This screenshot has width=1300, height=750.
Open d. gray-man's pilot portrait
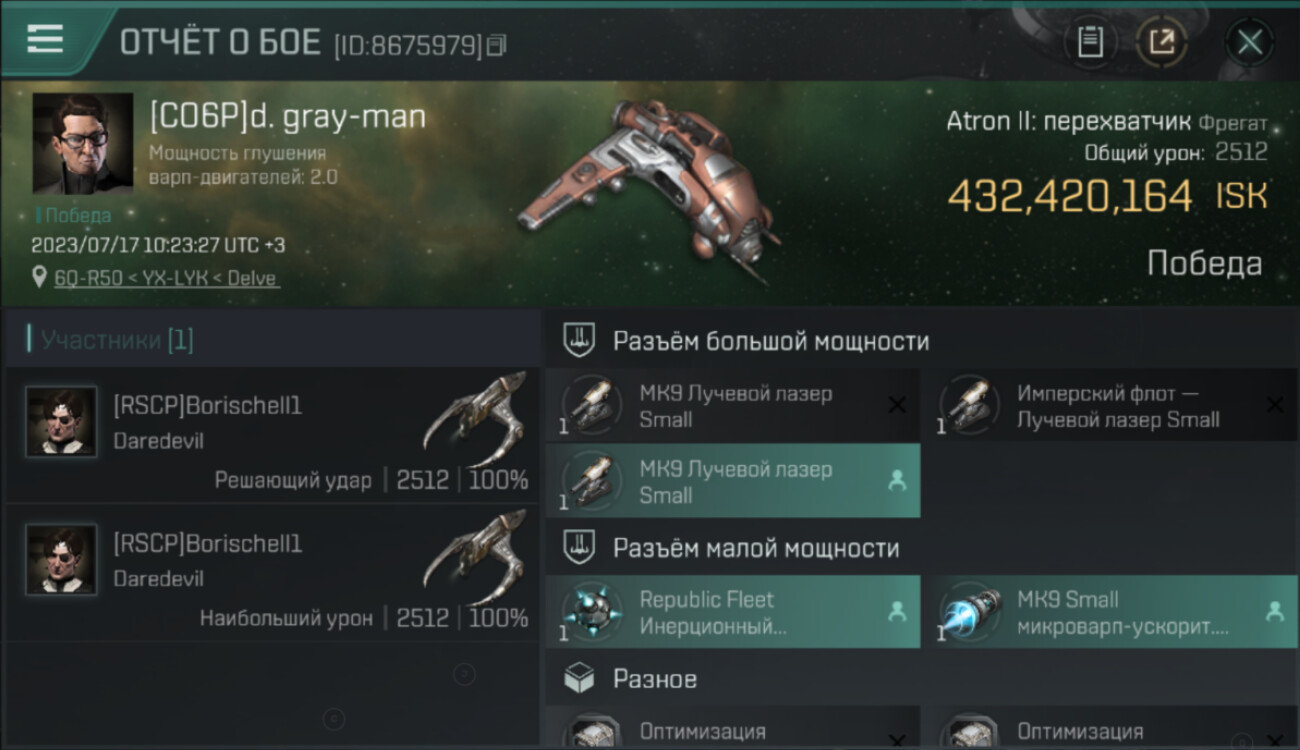(83, 143)
